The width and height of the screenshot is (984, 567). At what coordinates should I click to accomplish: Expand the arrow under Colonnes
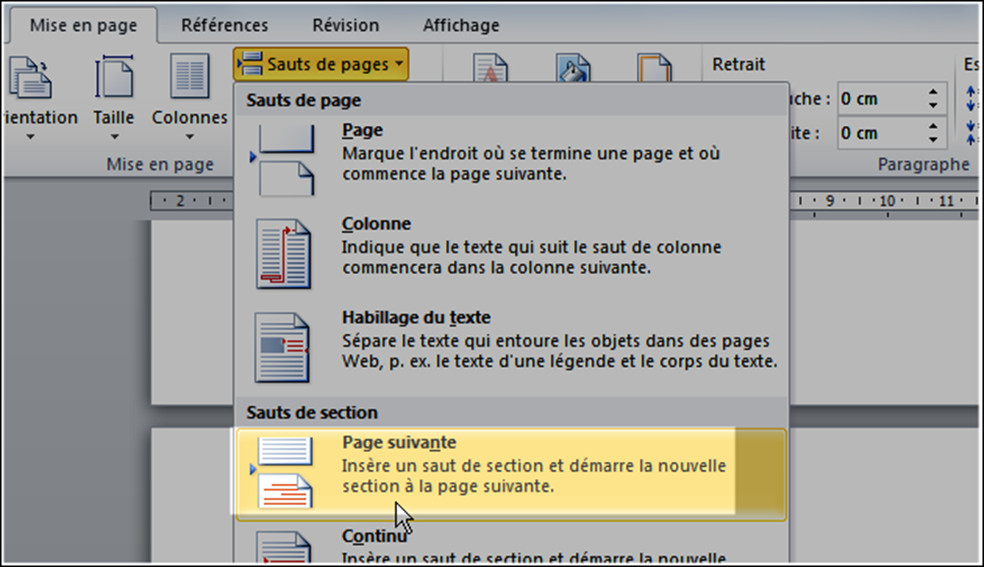coord(189,138)
